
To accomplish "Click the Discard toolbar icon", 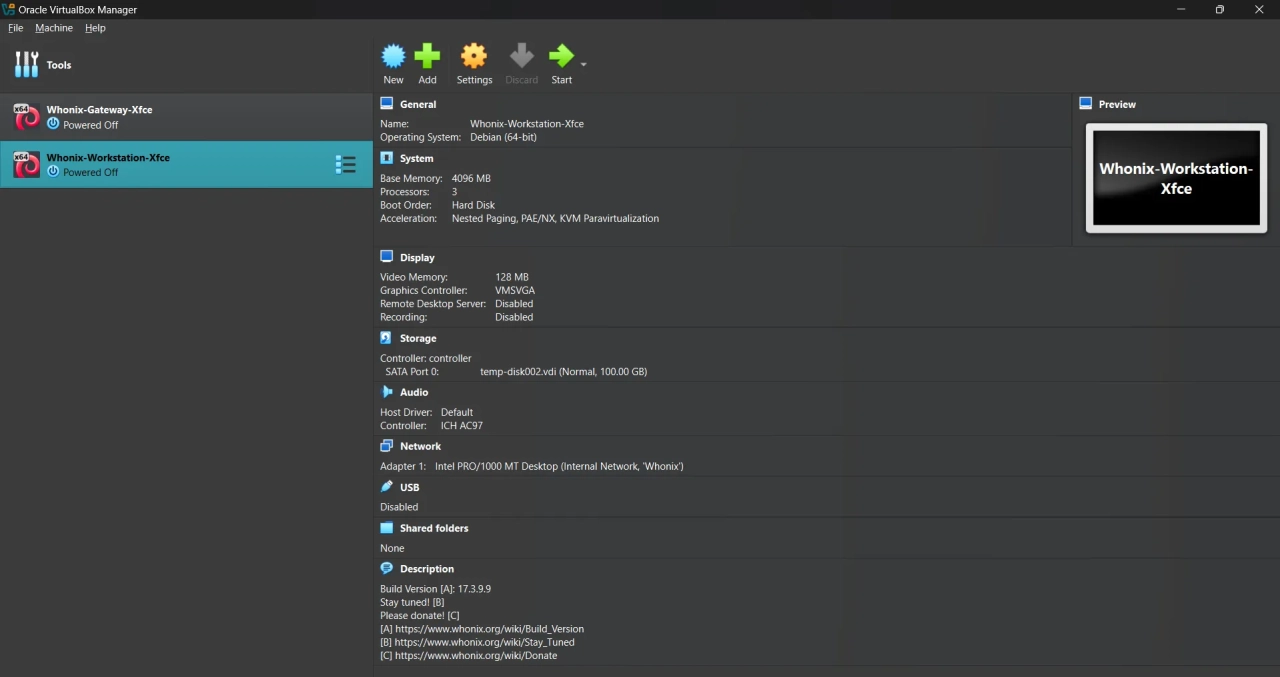I will coord(521,55).
